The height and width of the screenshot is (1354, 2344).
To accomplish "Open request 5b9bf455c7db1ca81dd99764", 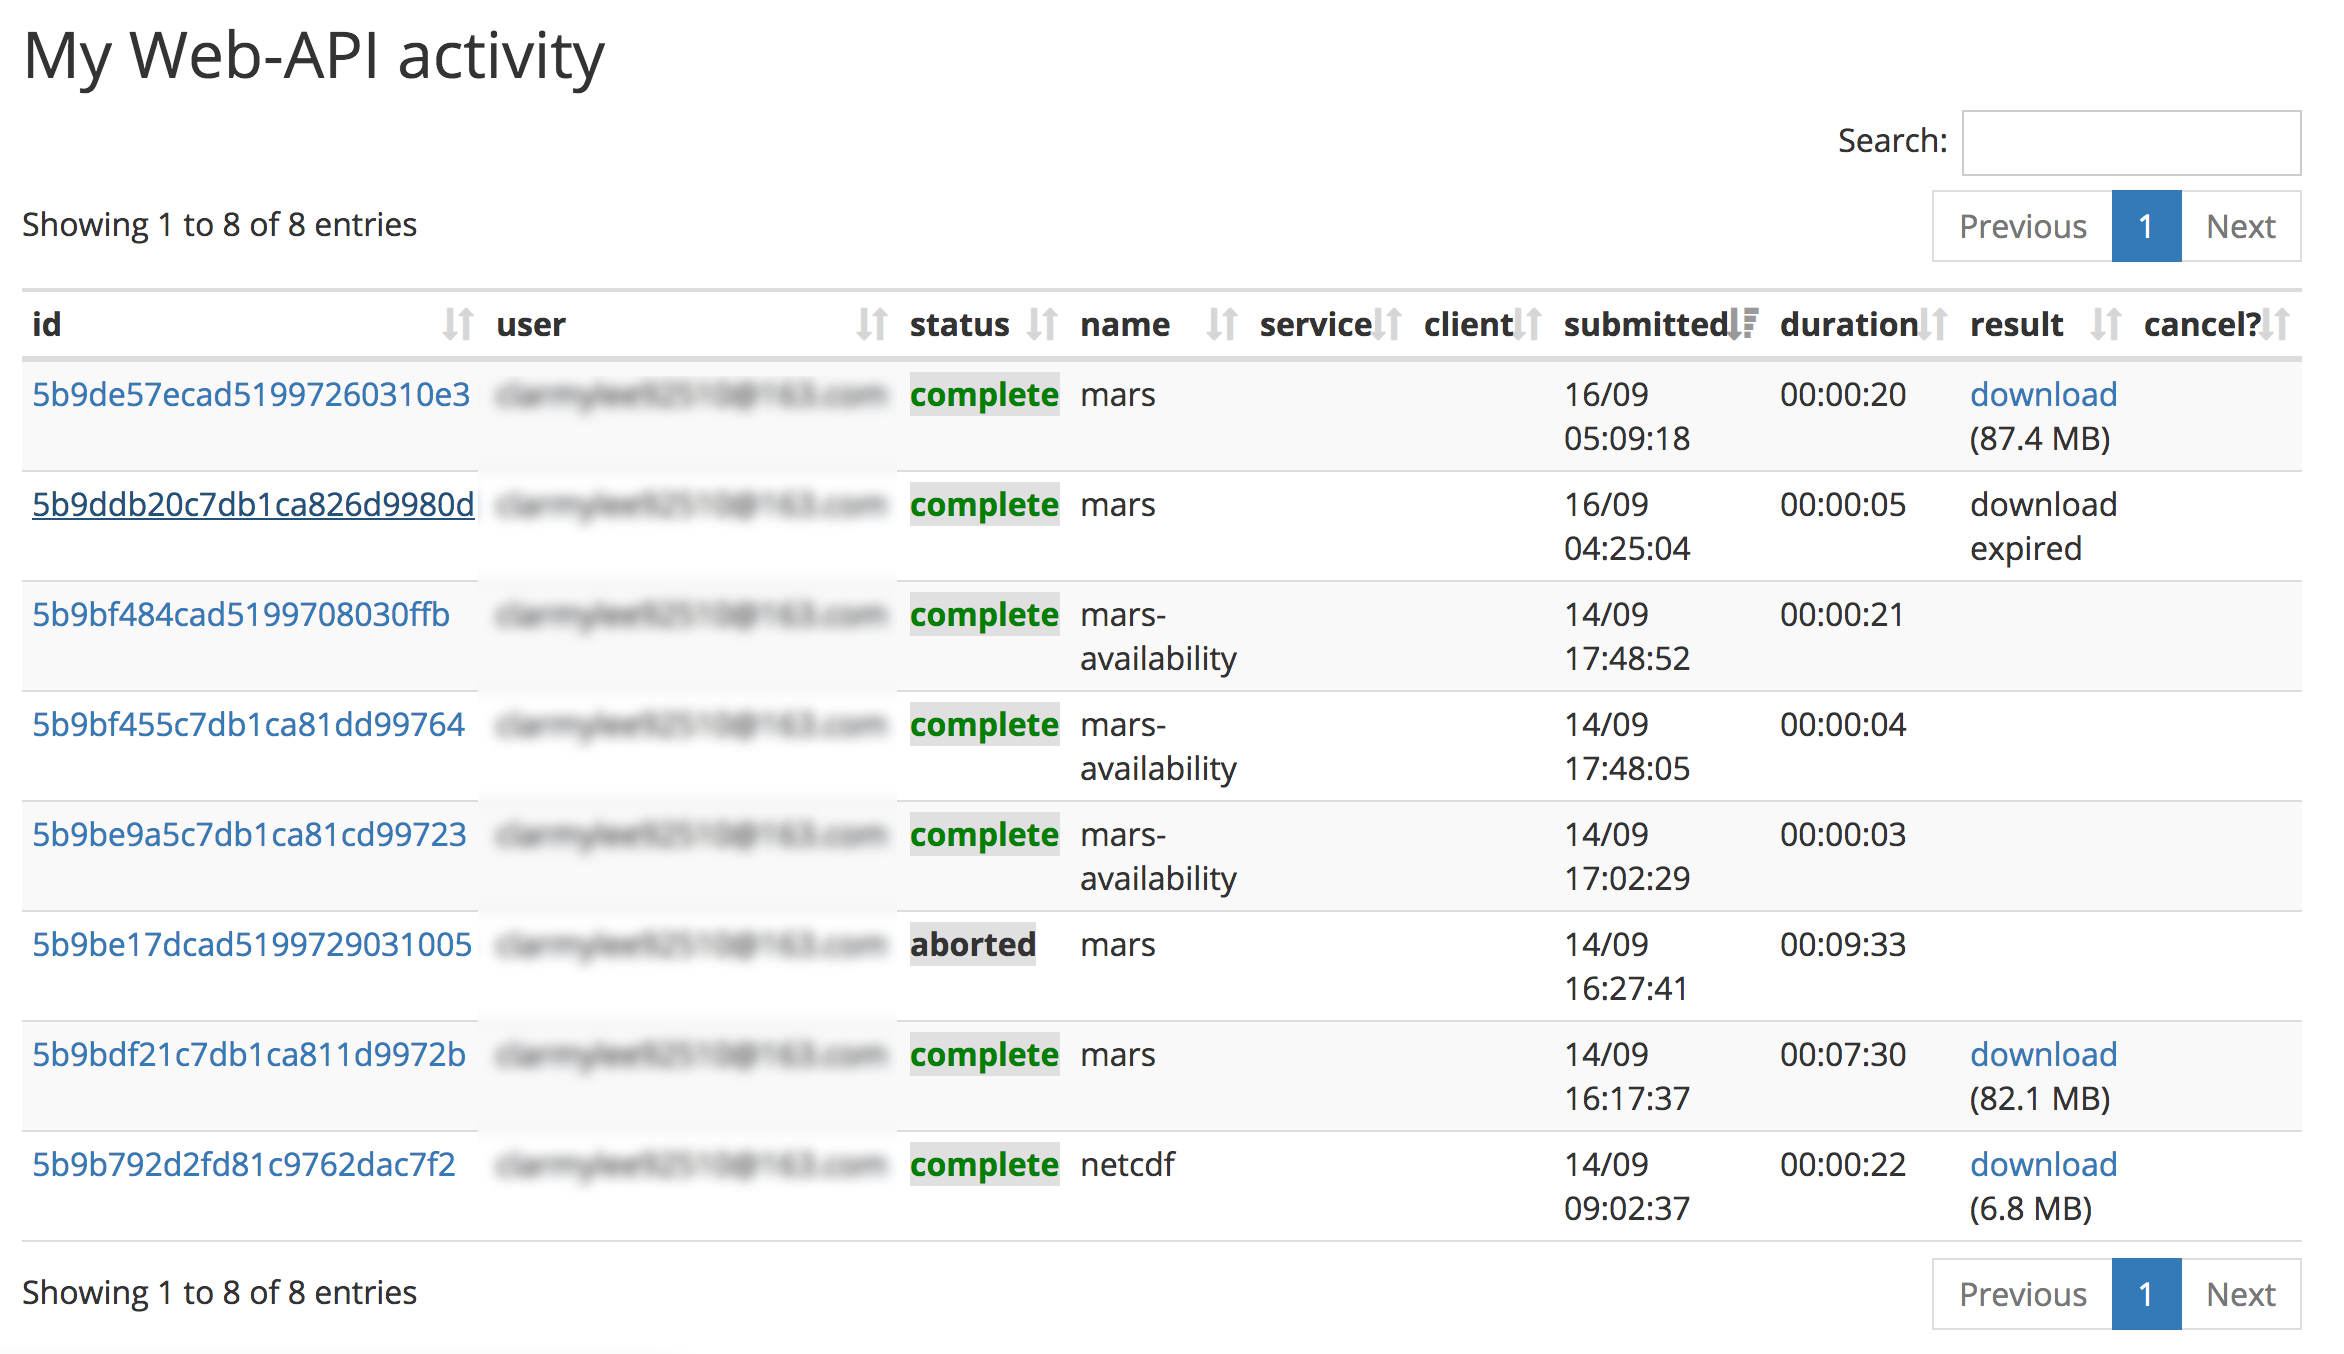I will [248, 725].
